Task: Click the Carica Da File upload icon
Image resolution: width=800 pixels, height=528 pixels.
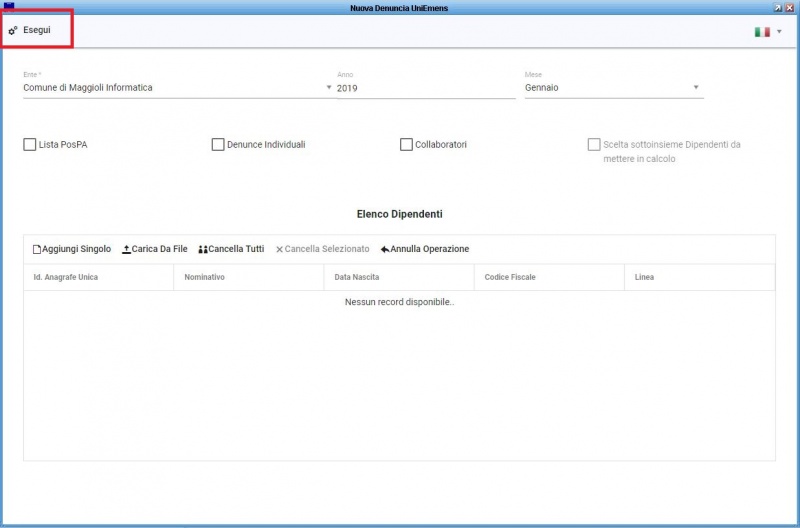Action: [x=126, y=249]
